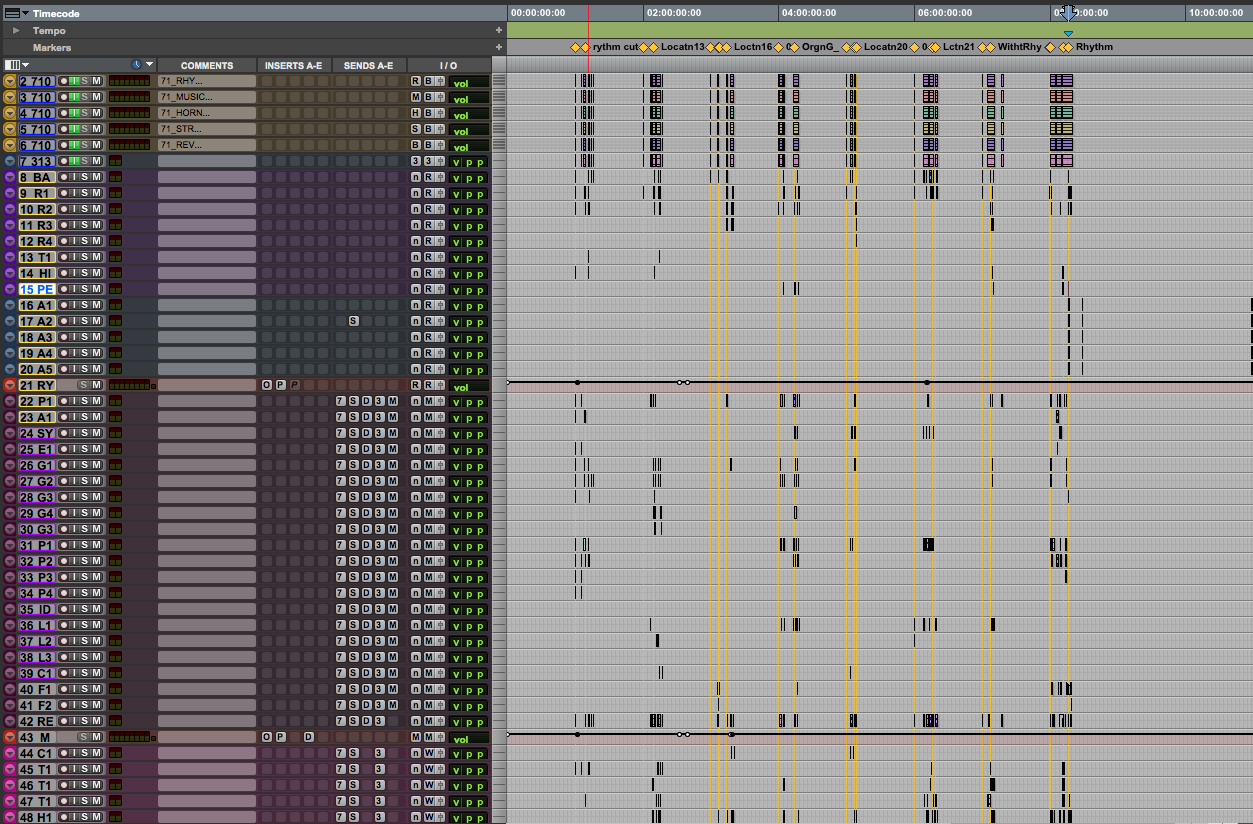This screenshot has height=824, width=1253.
Task: Toggle mute on track 43 M
Action: [96, 737]
